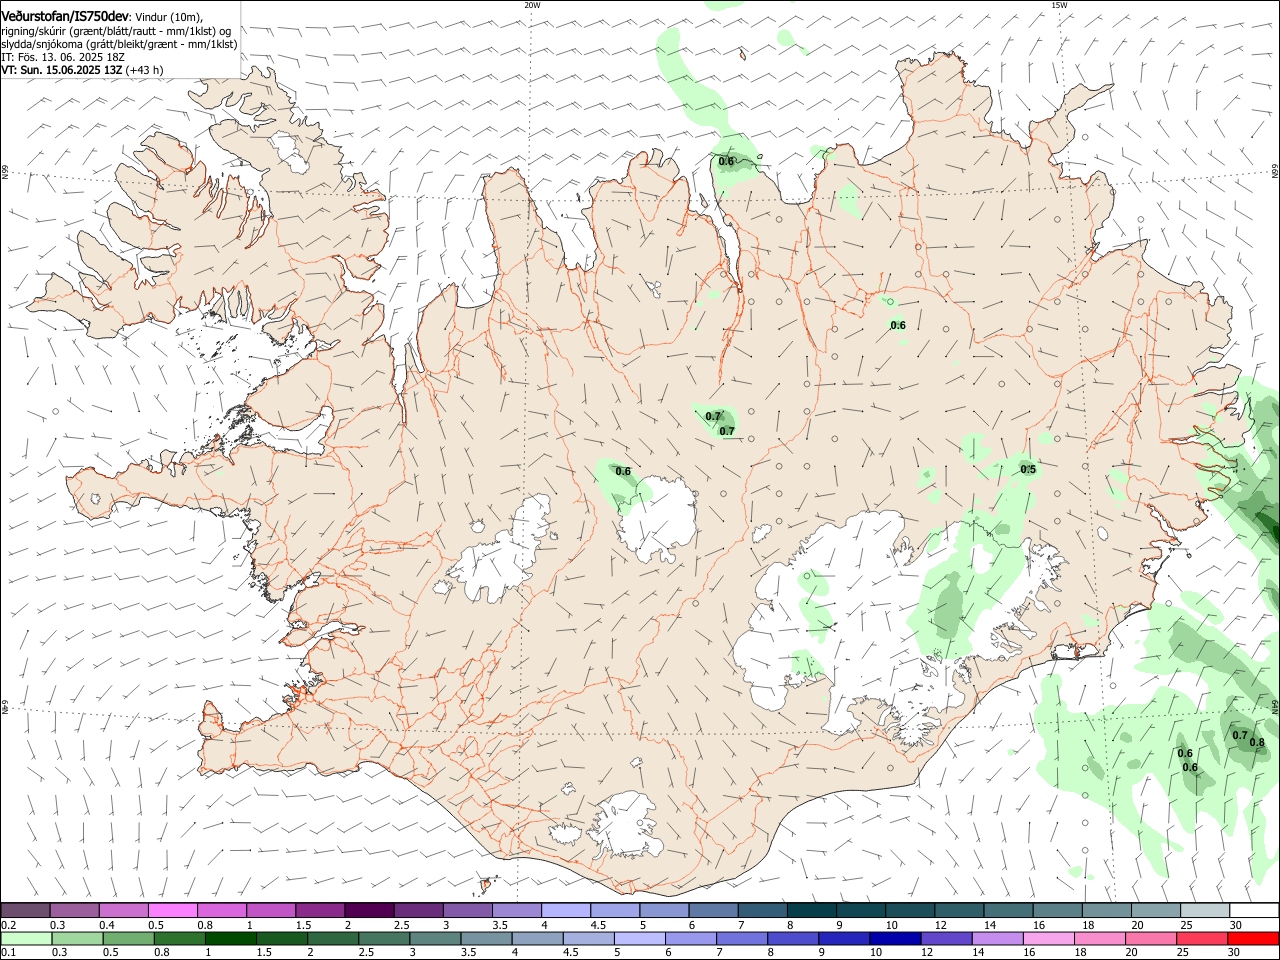Select the bright red rain swatch after 30

click(1254, 938)
